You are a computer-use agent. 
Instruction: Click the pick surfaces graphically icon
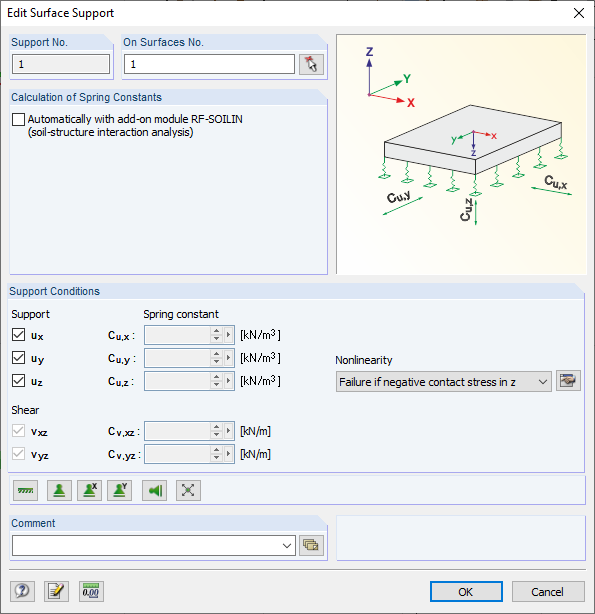coord(311,64)
